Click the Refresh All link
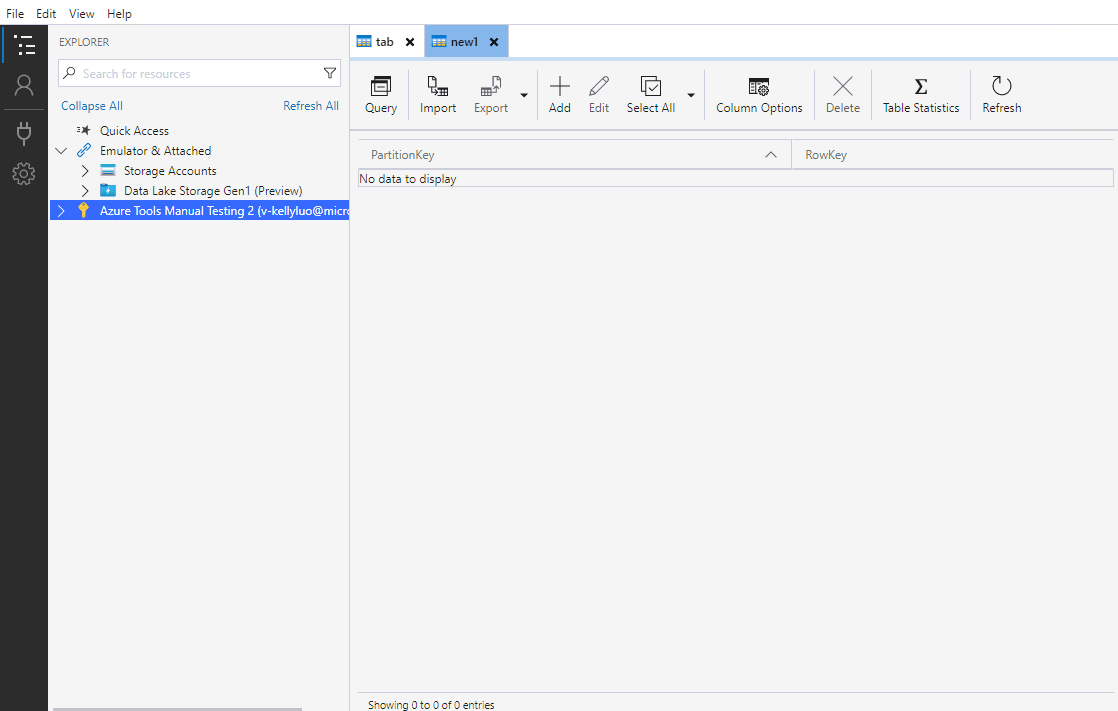The width and height of the screenshot is (1118, 711). pyautogui.click(x=311, y=105)
